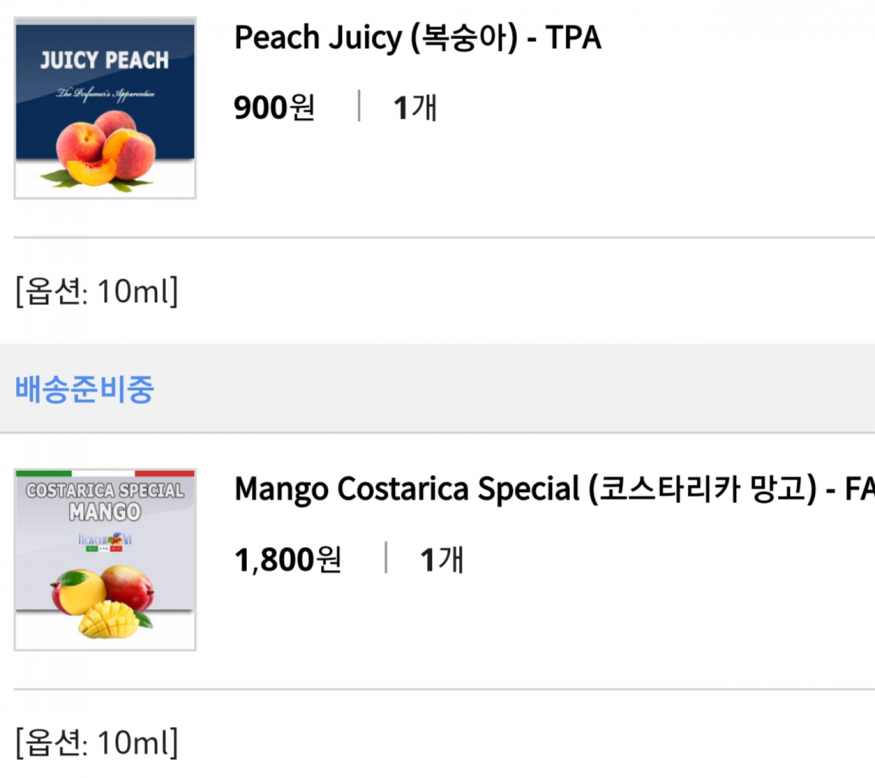Screen dimensions: 875x778
Task: Click the 1개 quantity beside 1,800원
Action: (x=441, y=560)
